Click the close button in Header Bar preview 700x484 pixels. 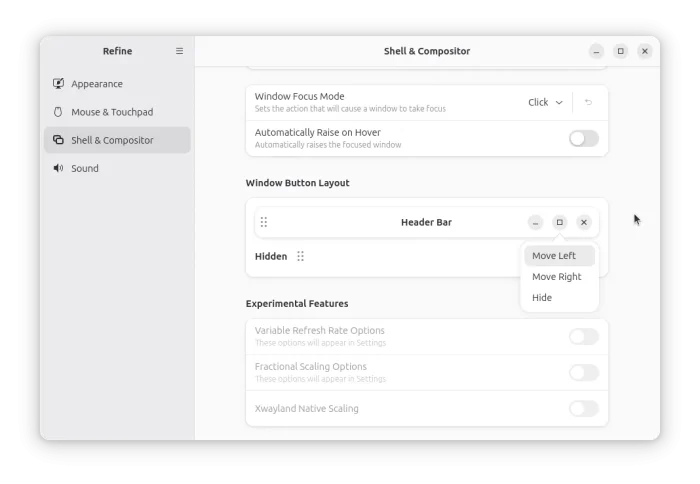[x=583, y=222]
